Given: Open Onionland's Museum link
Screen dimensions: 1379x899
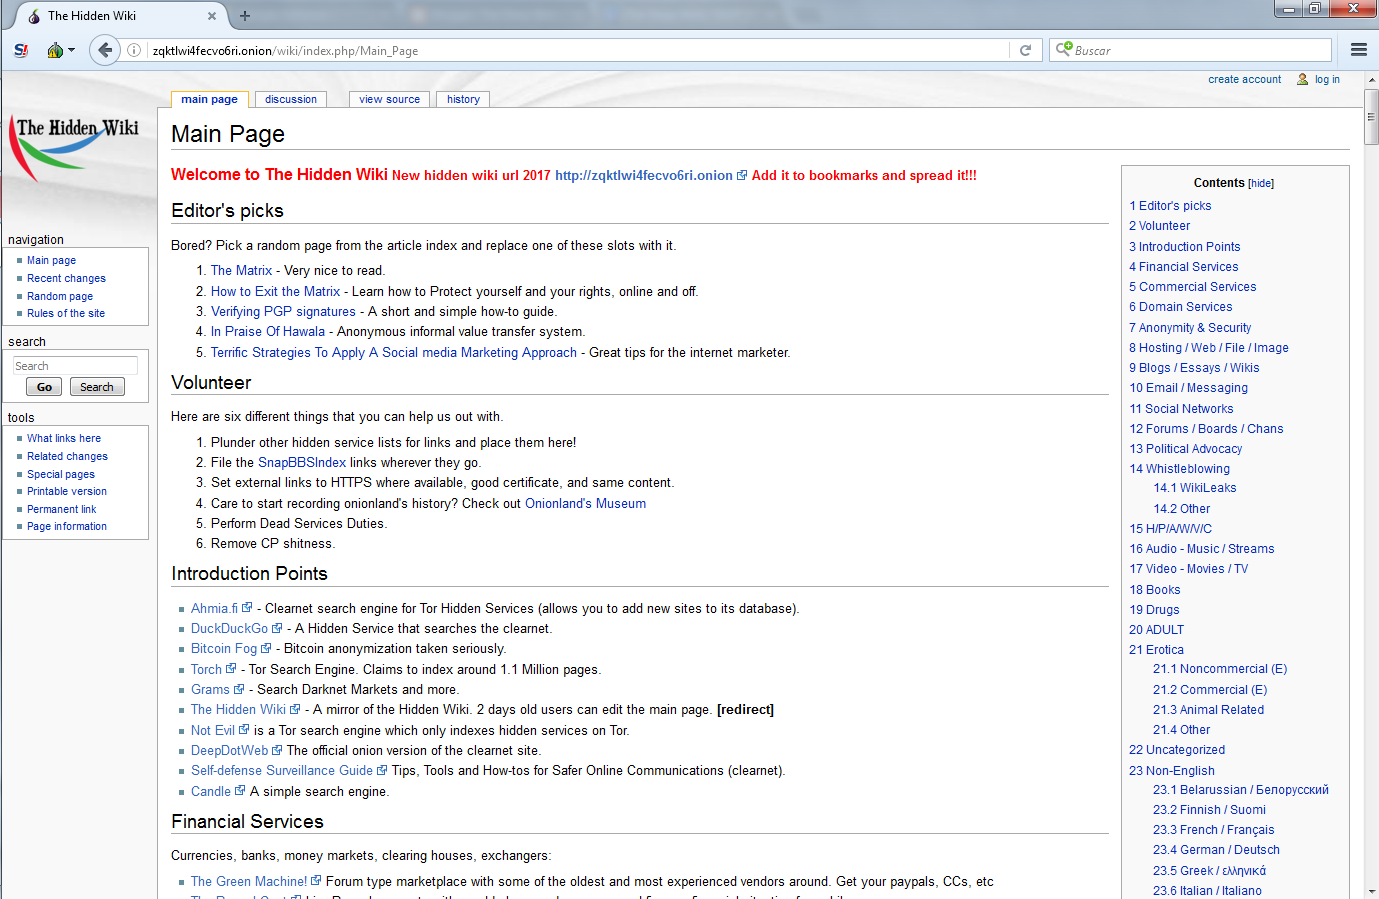Looking at the screenshot, I should coord(585,503).
